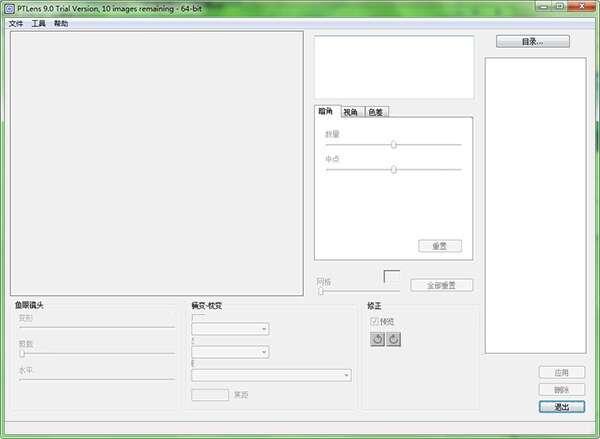Rotate image counter-clockwise using left rotate icon
The width and height of the screenshot is (600, 439).
tap(377, 339)
